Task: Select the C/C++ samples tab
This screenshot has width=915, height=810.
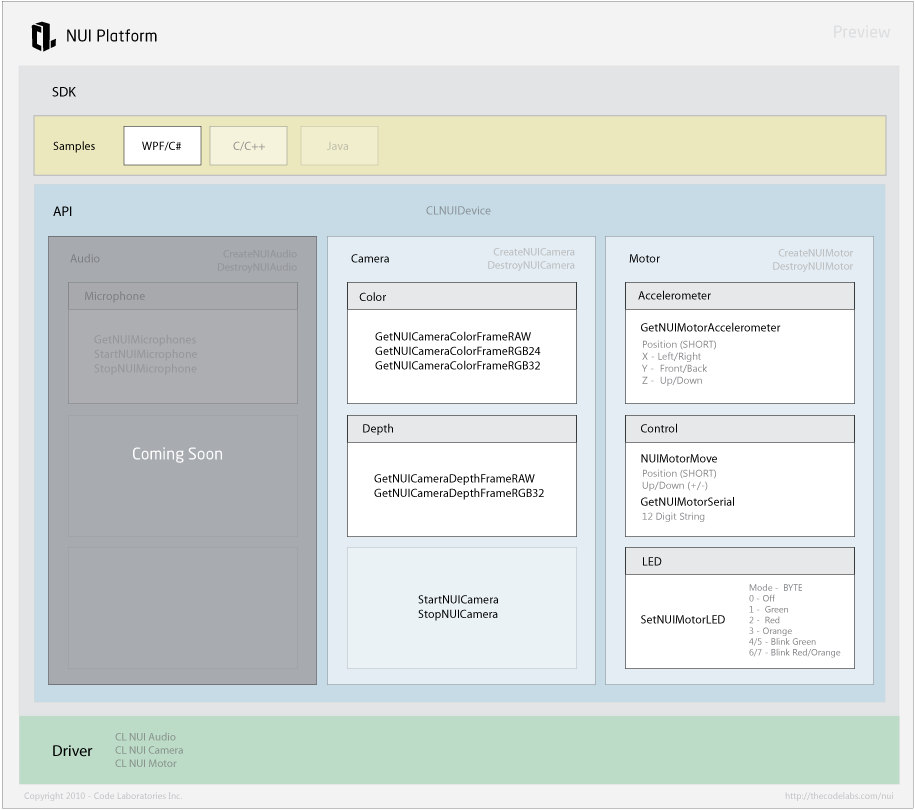Action: tap(248, 146)
